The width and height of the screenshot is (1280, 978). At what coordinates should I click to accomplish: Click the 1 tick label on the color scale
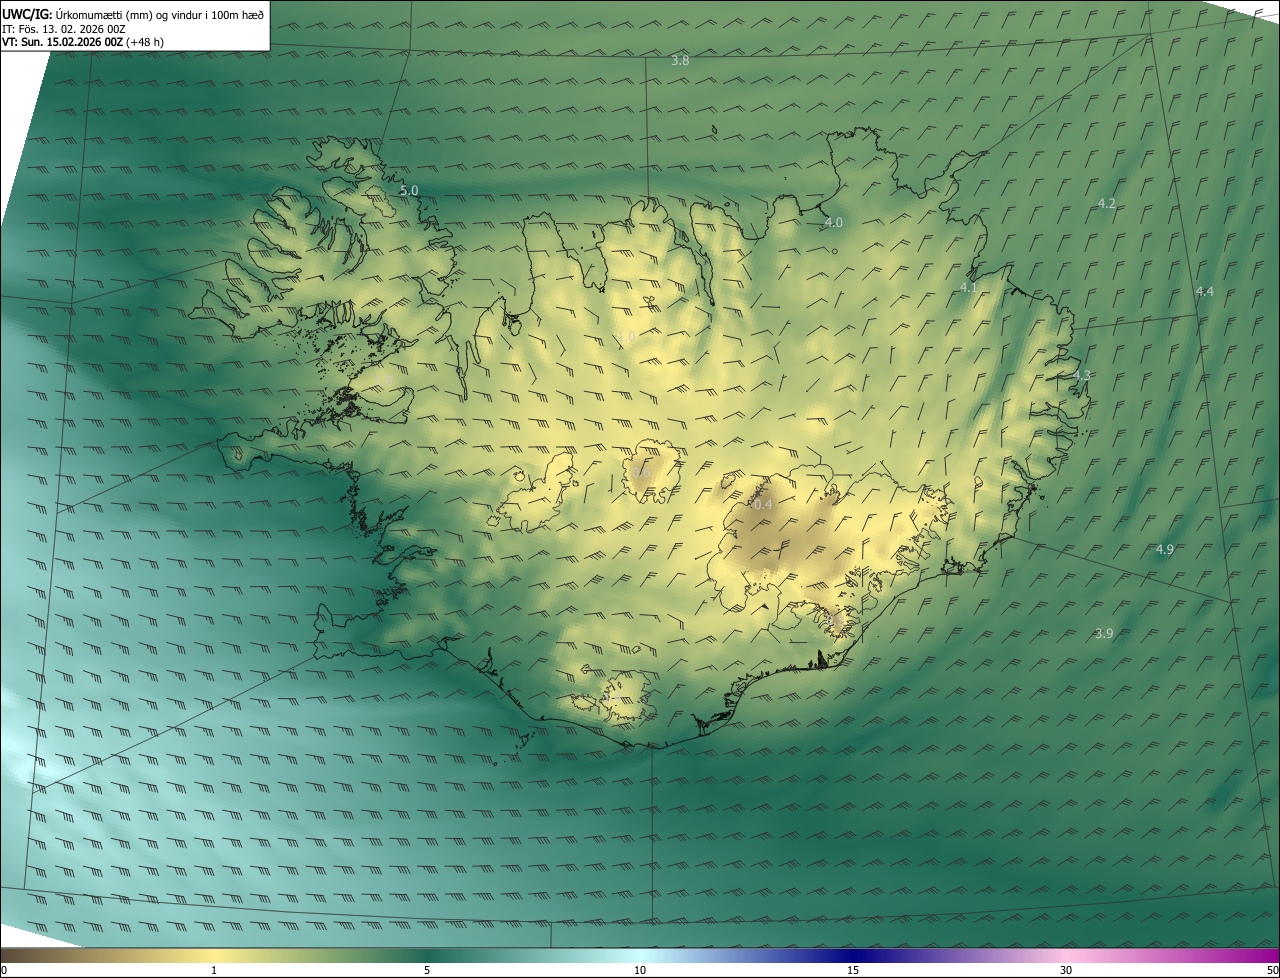click(214, 970)
